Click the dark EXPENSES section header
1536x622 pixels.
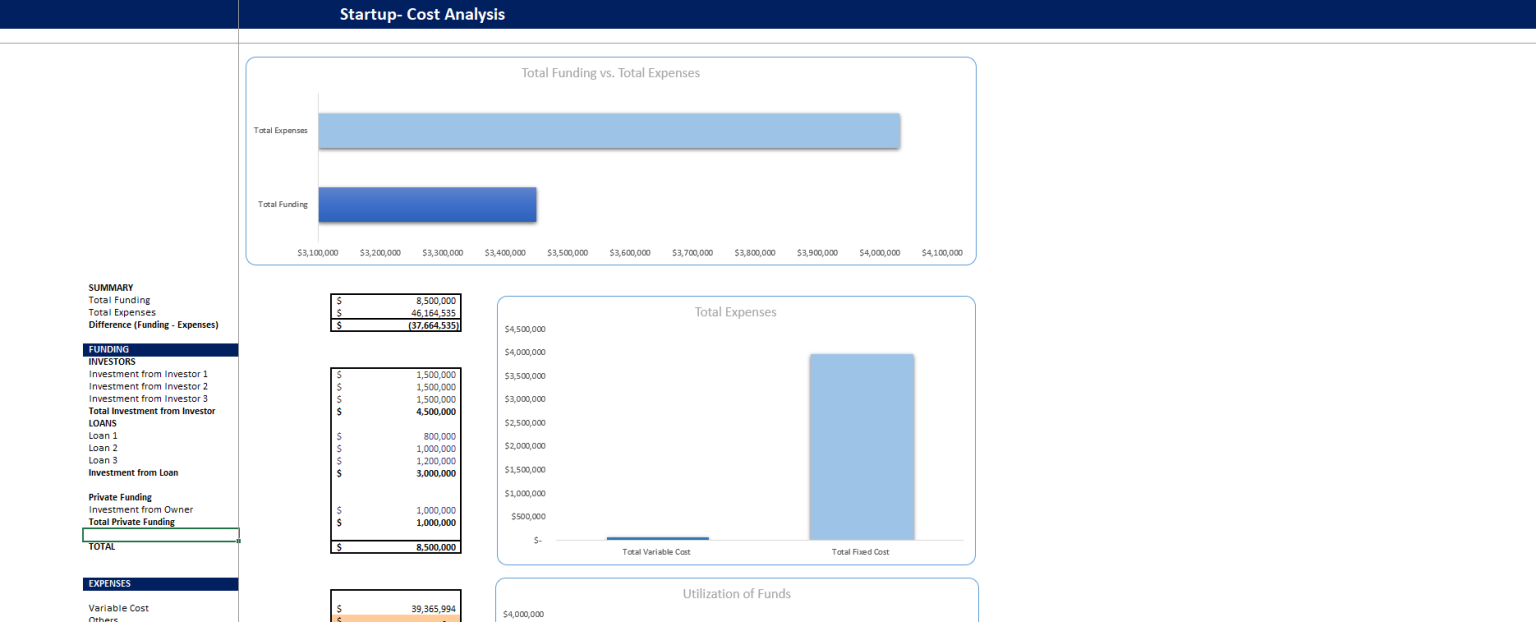pos(159,583)
